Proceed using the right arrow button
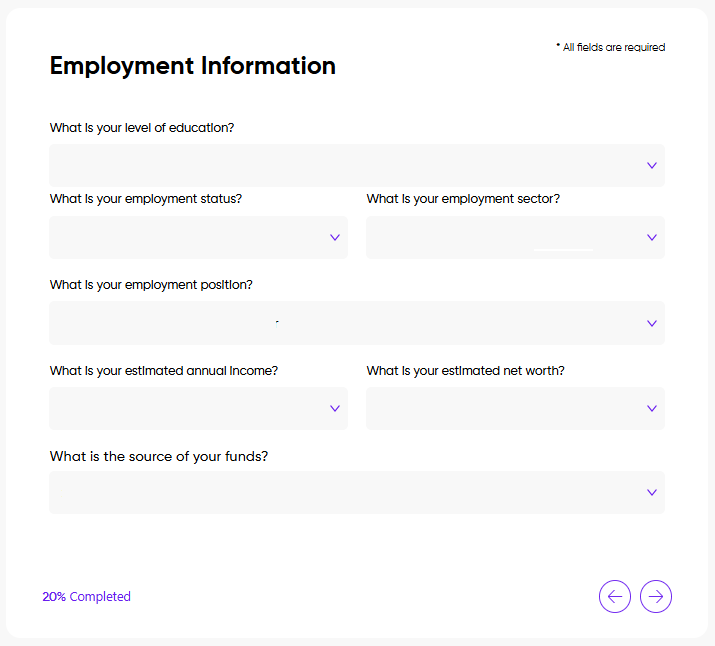715x646 pixels. [x=656, y=597]
